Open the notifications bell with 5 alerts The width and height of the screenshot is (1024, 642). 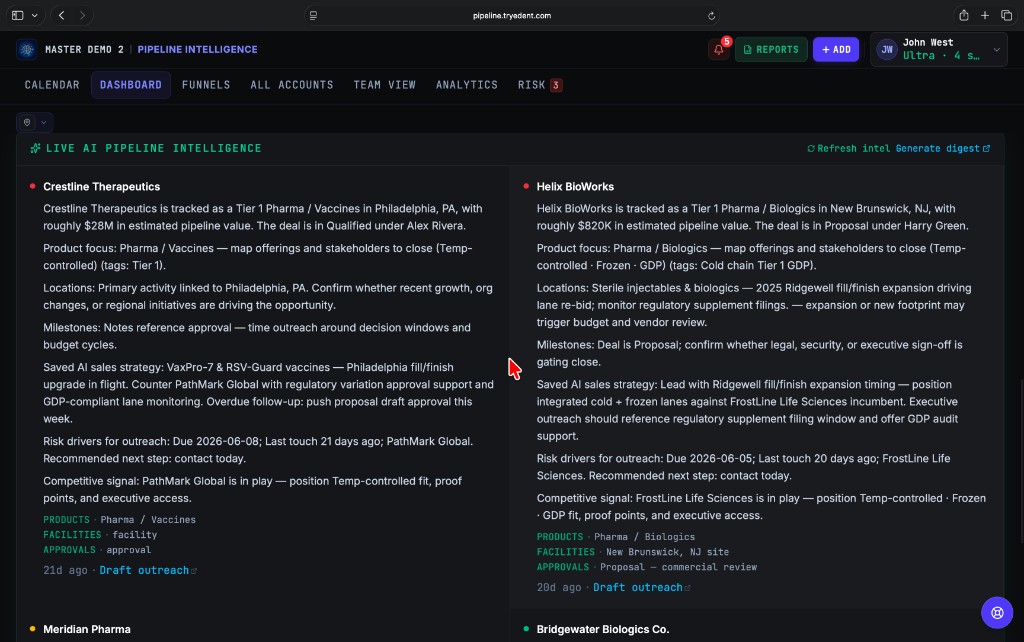coord(719,50)
